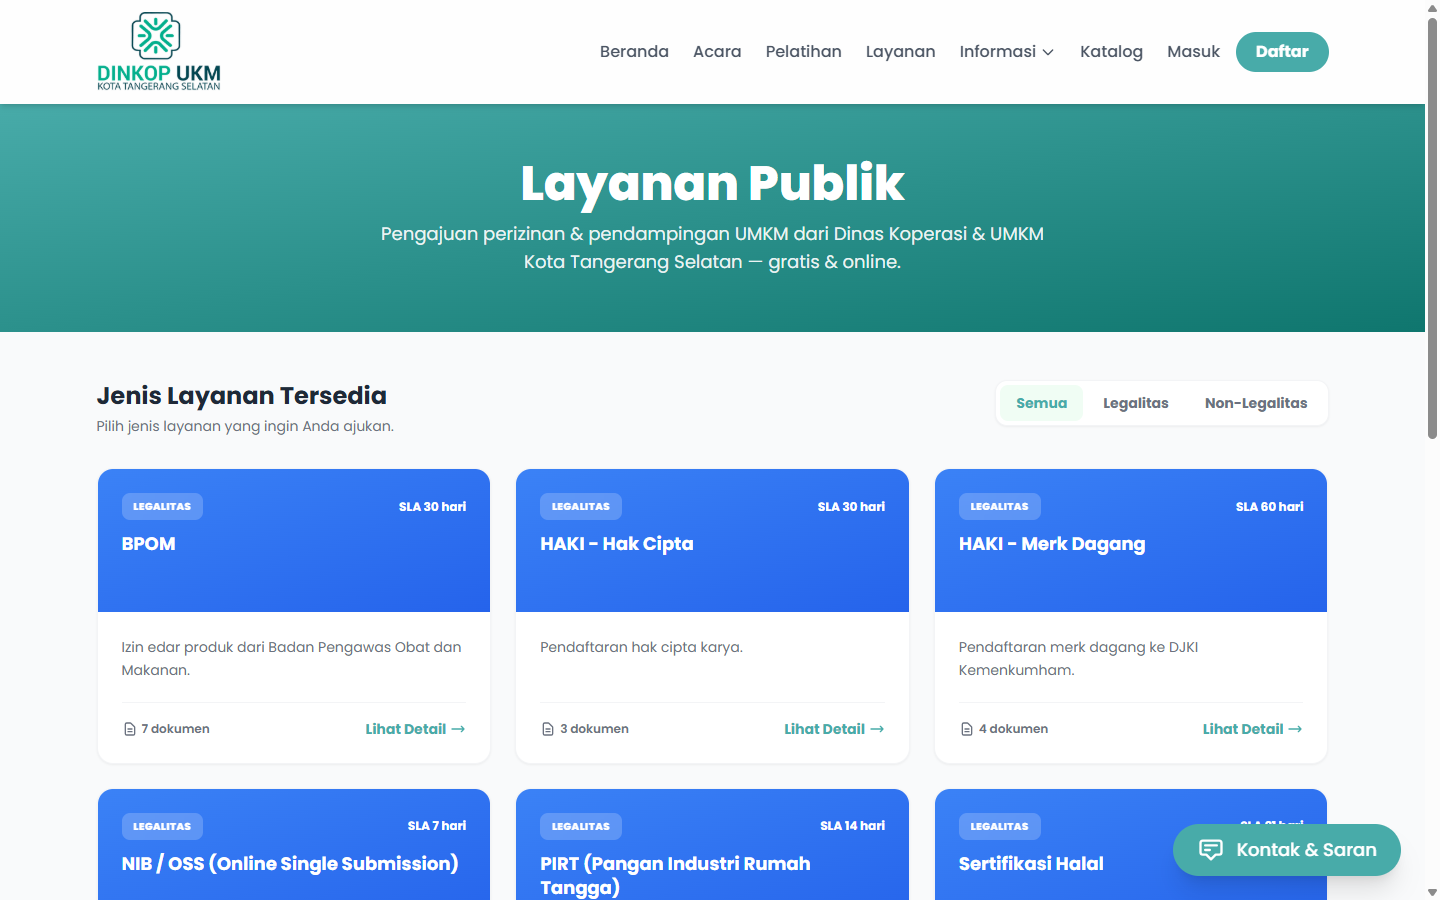Screen dimensions: 1440x900
Task: Open Lihat Detail for HAKI - Hak Cipta
Action: click(834, 729)
